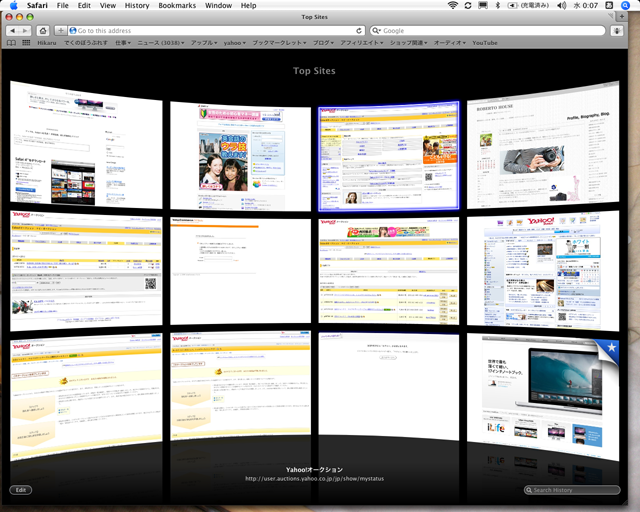Open Bluetooth status menu
Screen dimensions: 640x512
pos(498,5)
